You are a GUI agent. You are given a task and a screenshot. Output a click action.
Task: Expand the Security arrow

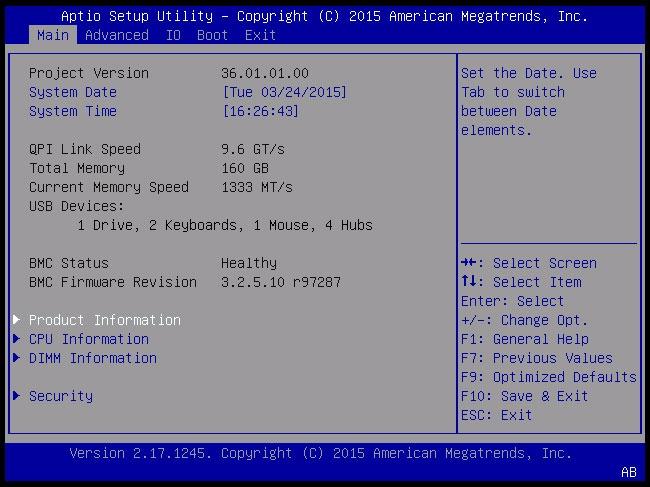coord(17,395)
